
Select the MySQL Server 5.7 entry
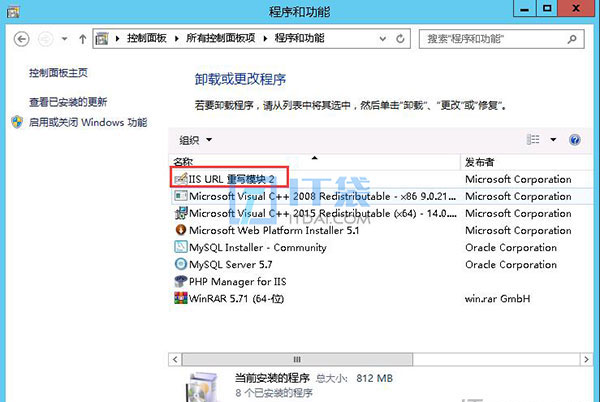pos(231,265)
